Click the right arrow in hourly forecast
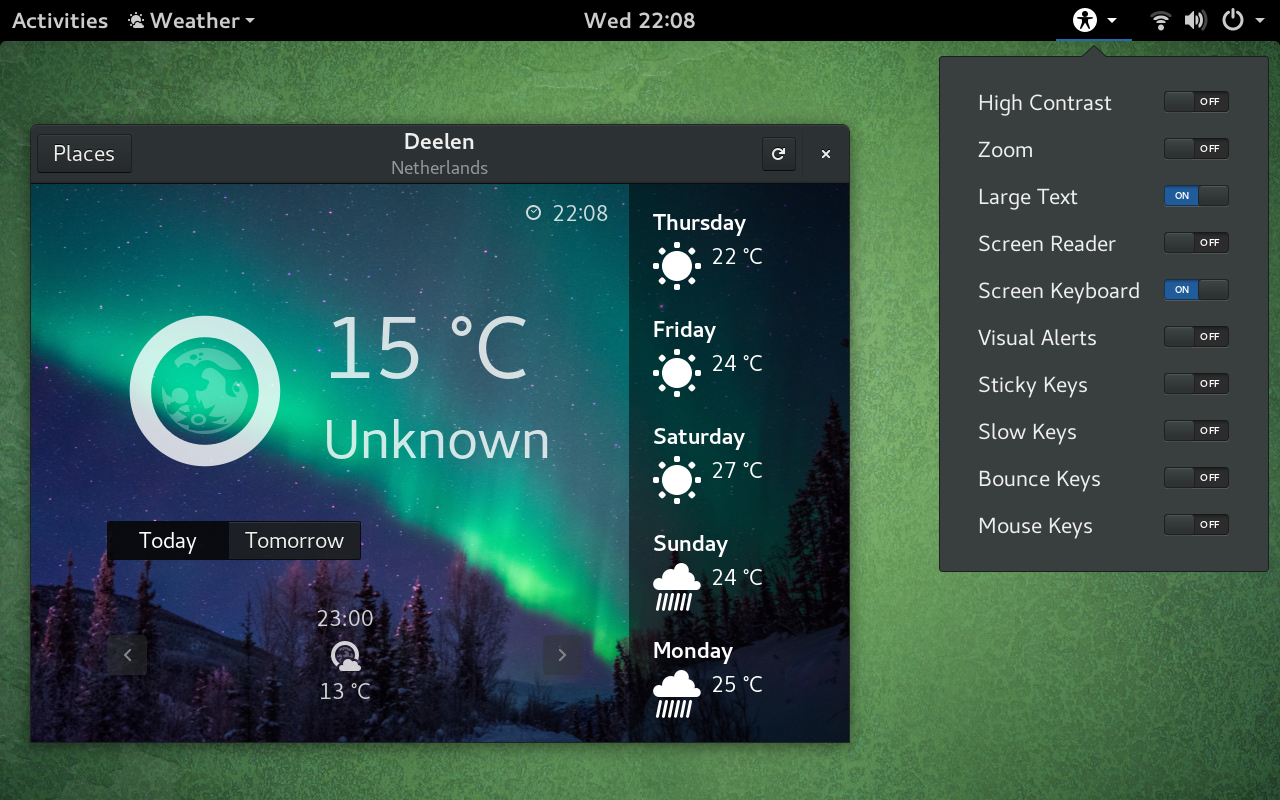The height and width of the screenshot is (800, 1280). click(562, 655)
